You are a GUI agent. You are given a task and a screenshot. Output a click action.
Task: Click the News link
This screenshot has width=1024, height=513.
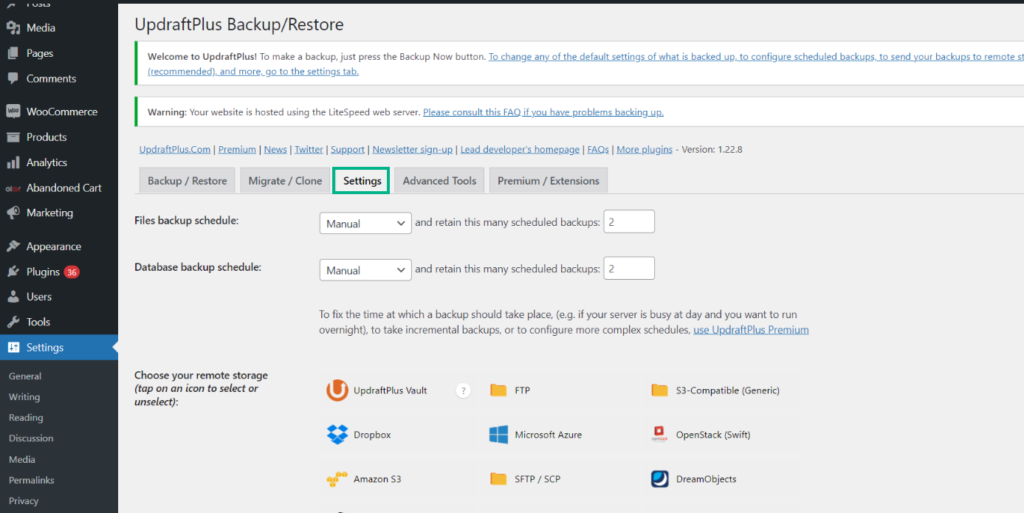[275, 149]
